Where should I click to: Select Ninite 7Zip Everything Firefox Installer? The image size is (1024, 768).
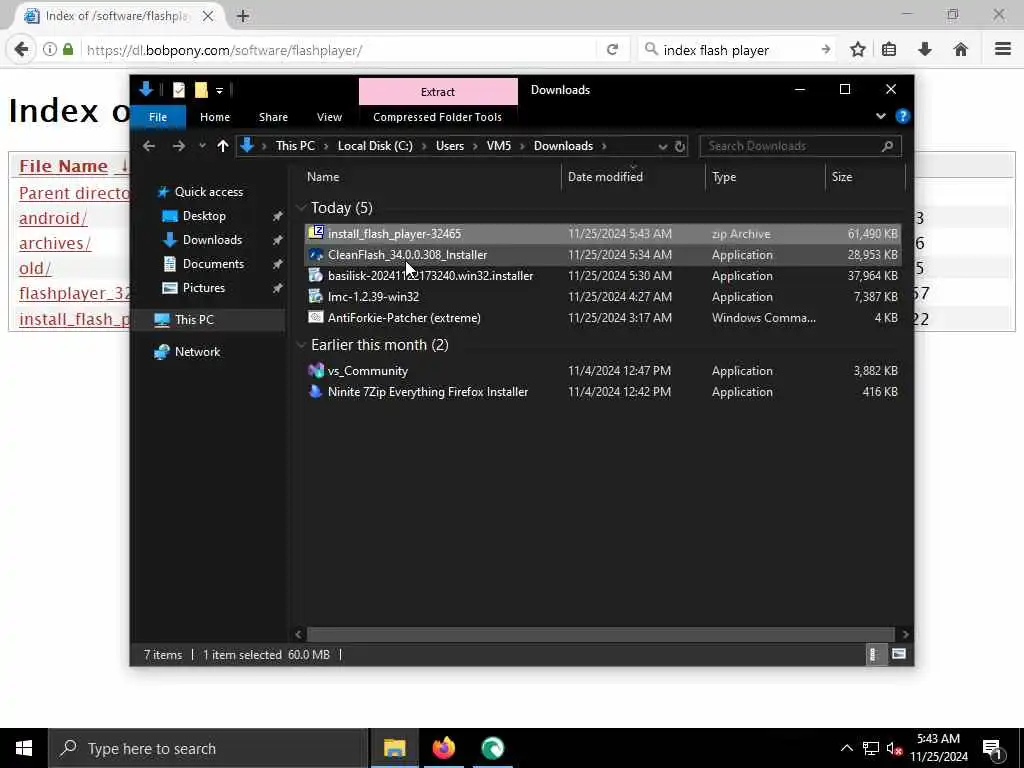[x=603, y=392]
